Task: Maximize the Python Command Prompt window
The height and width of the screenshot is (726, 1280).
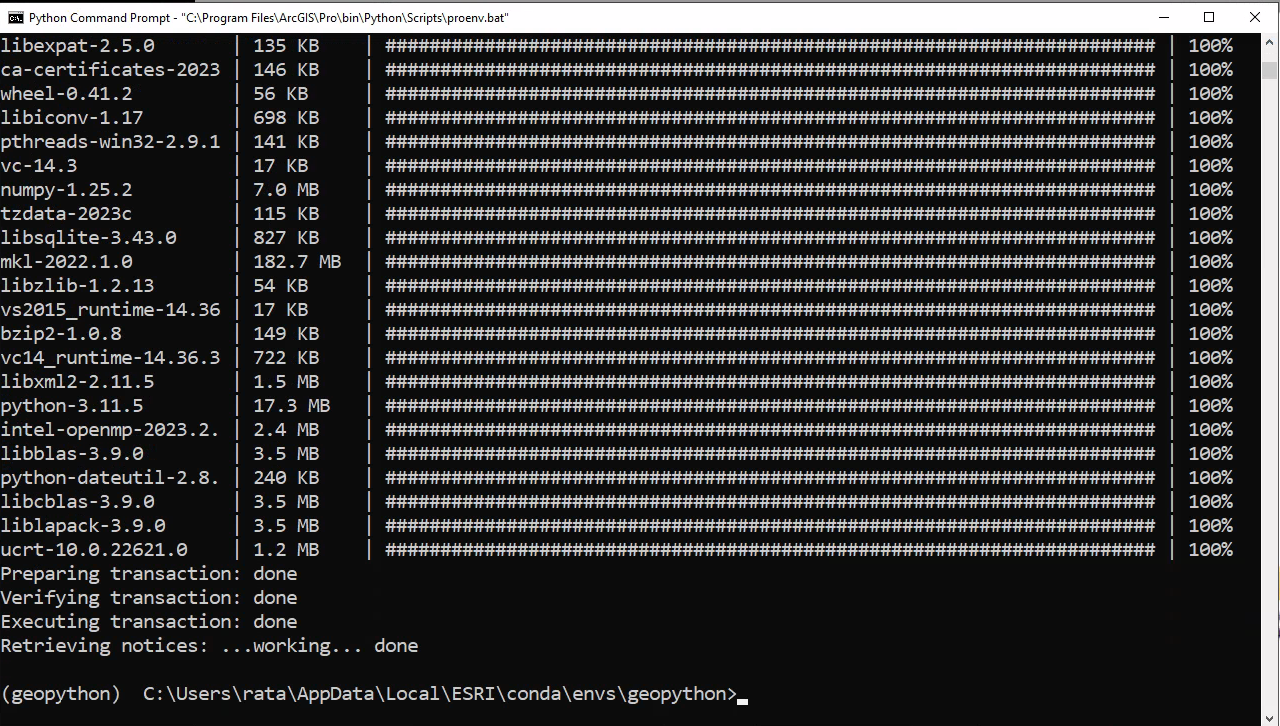Action: click(x=1209, y=17)
